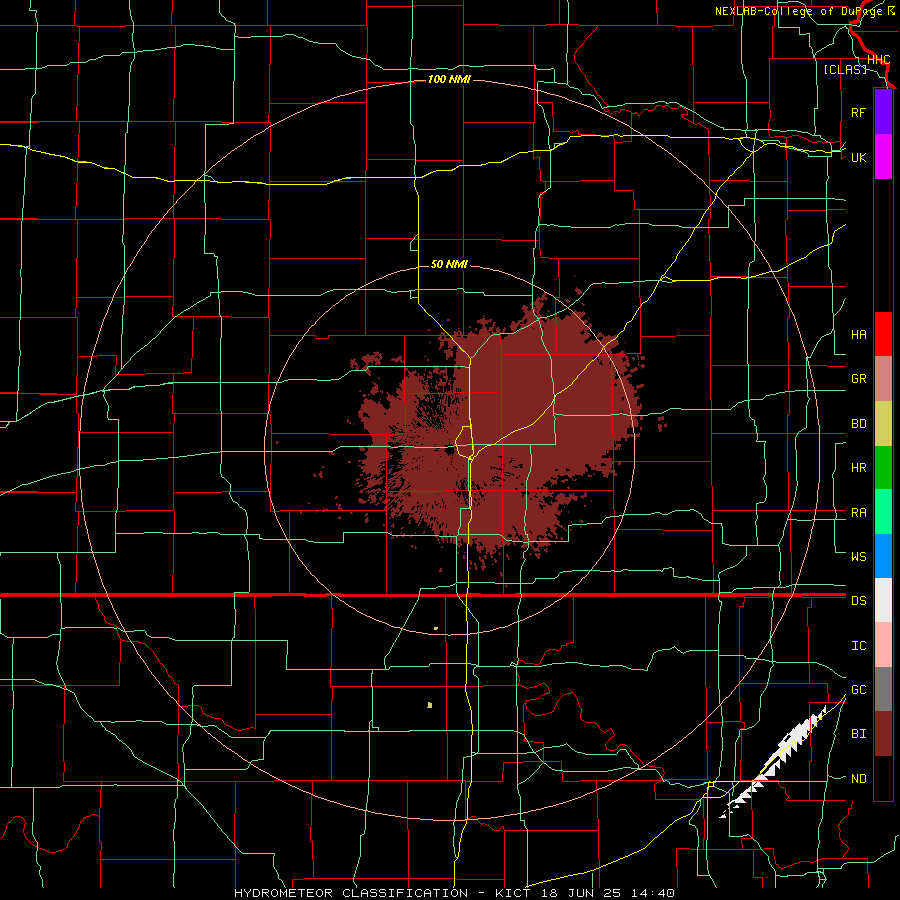Click the GR pink-brown legend swatch
This screenshot has height=900, width=900.
click(x=883, y=379)
